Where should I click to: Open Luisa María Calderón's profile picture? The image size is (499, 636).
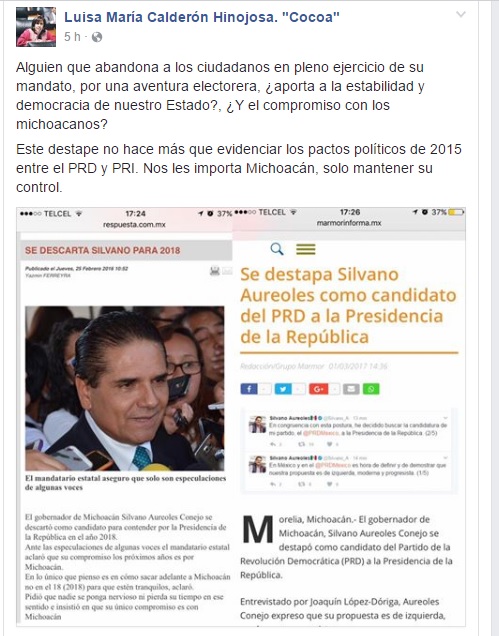point(36,27)
